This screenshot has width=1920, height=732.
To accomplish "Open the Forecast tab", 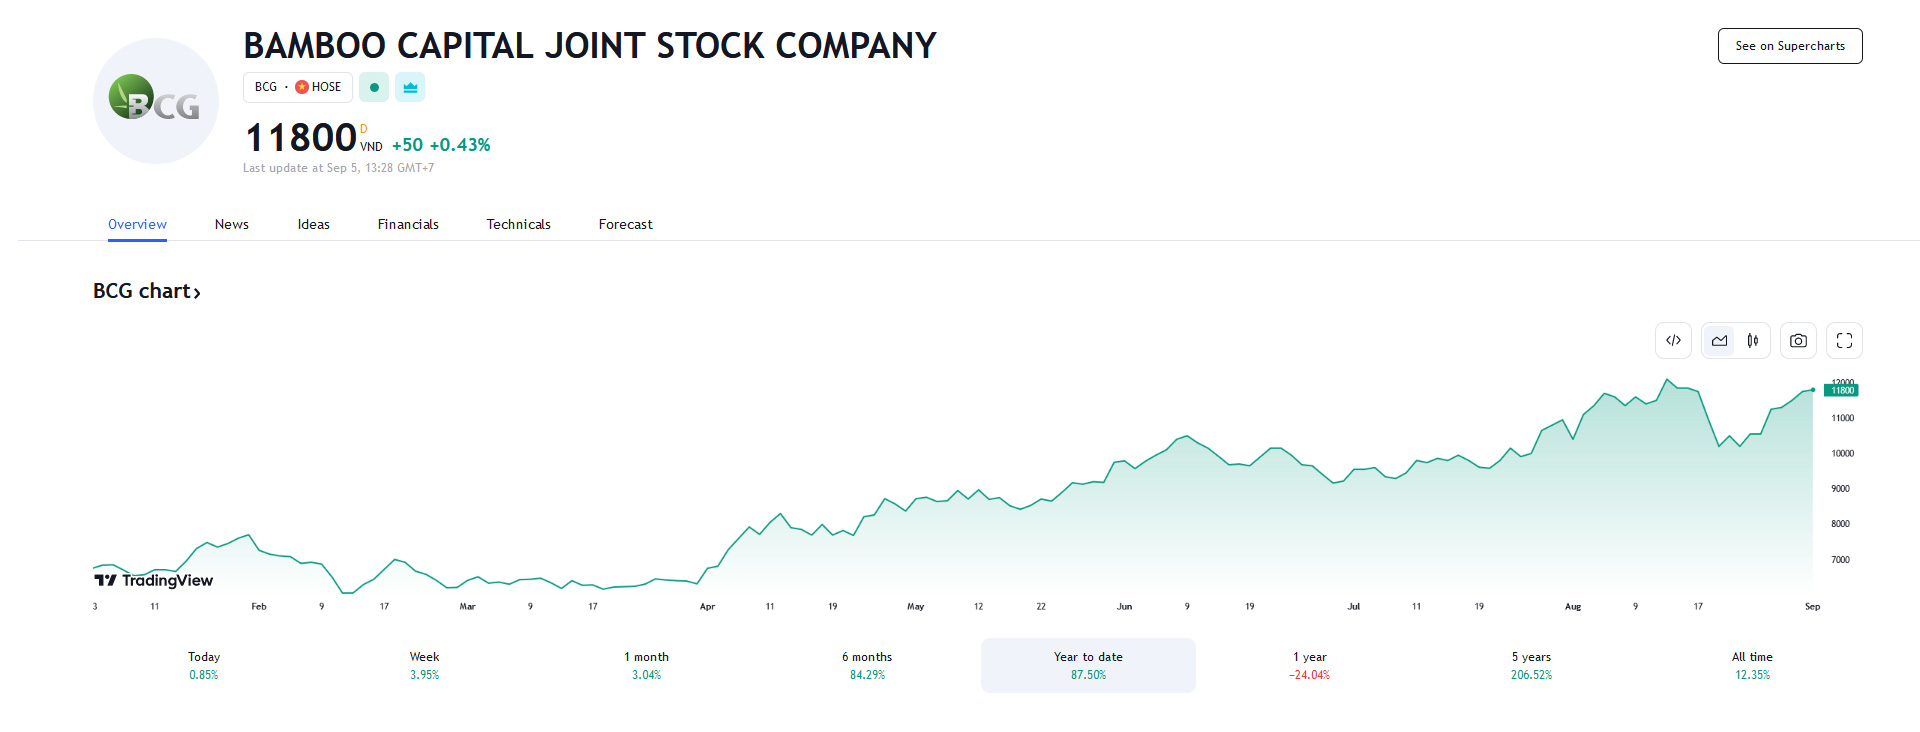I will click(x=625, y=225).
